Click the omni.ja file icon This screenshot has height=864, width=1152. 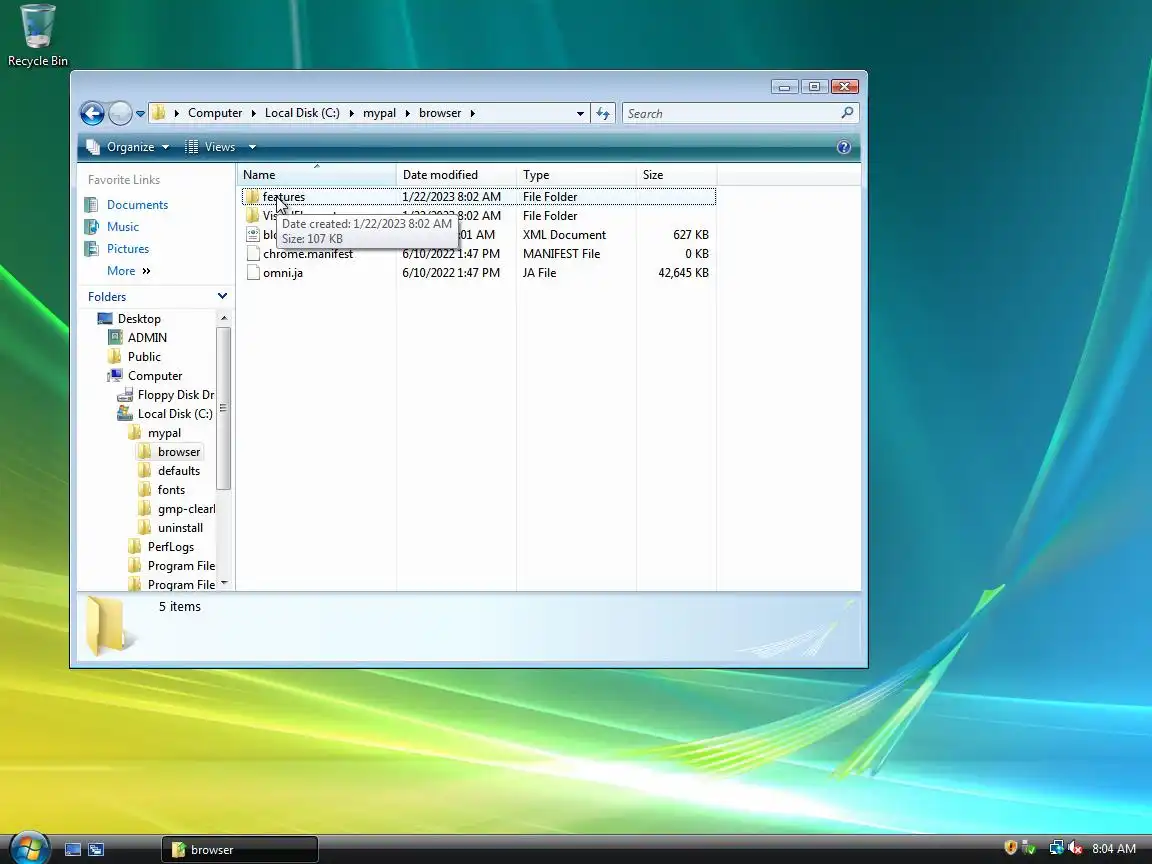253,273
